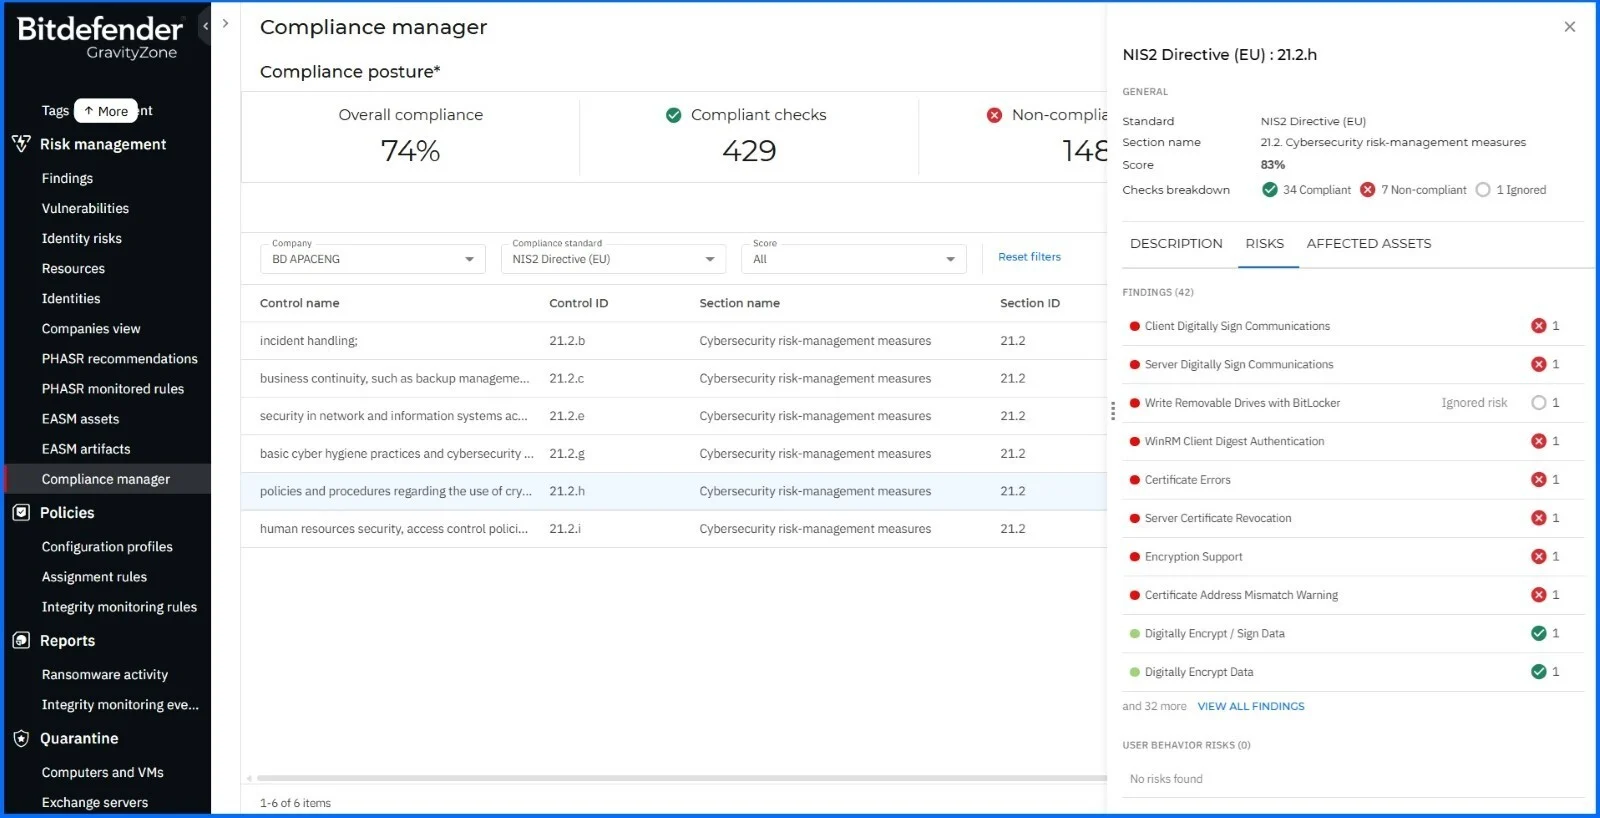
Task: Click the 7 Non-compliant status indicator
Action: (x=1368, y=190)
